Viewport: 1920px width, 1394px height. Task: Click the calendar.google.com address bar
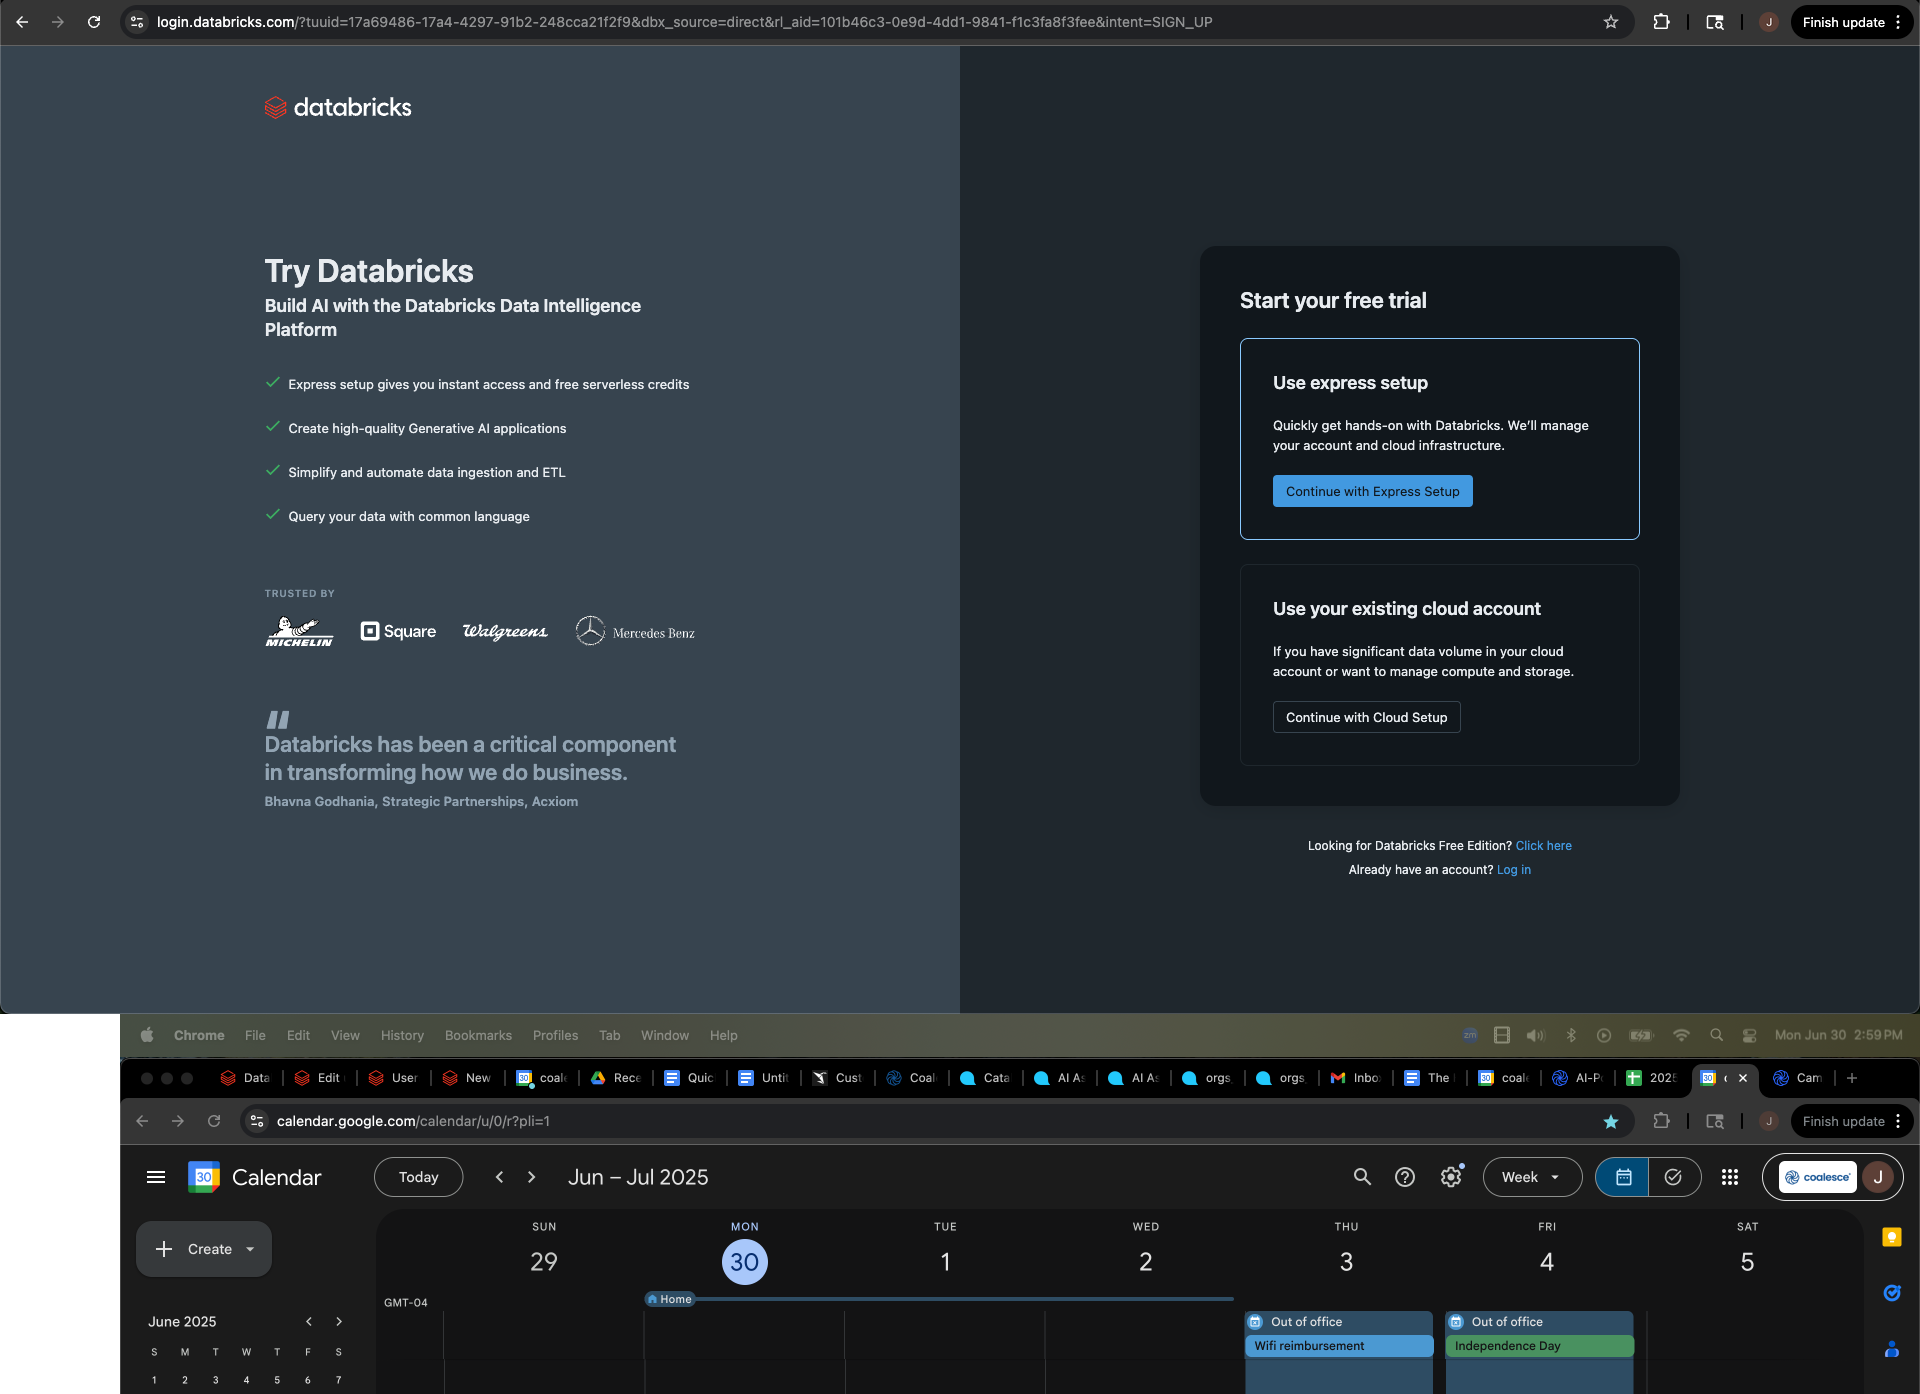click(x=920, y=1121)
